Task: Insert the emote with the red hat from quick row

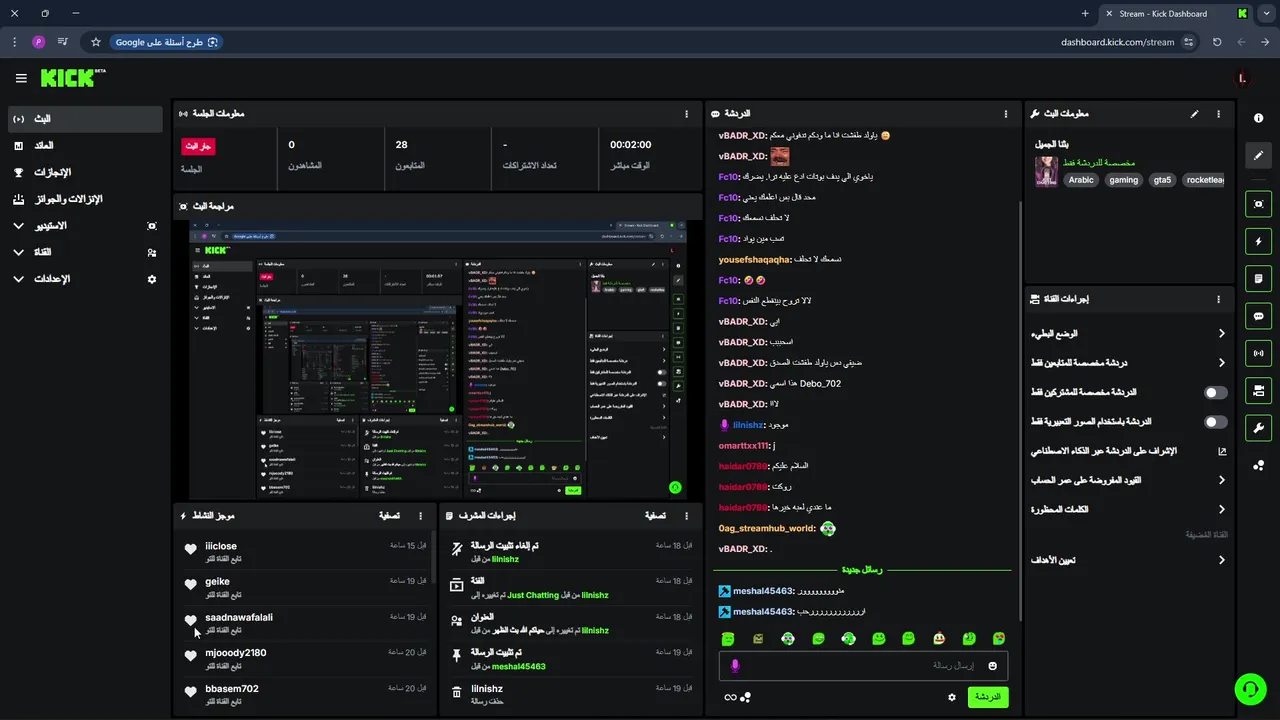Action: (938, 638)
